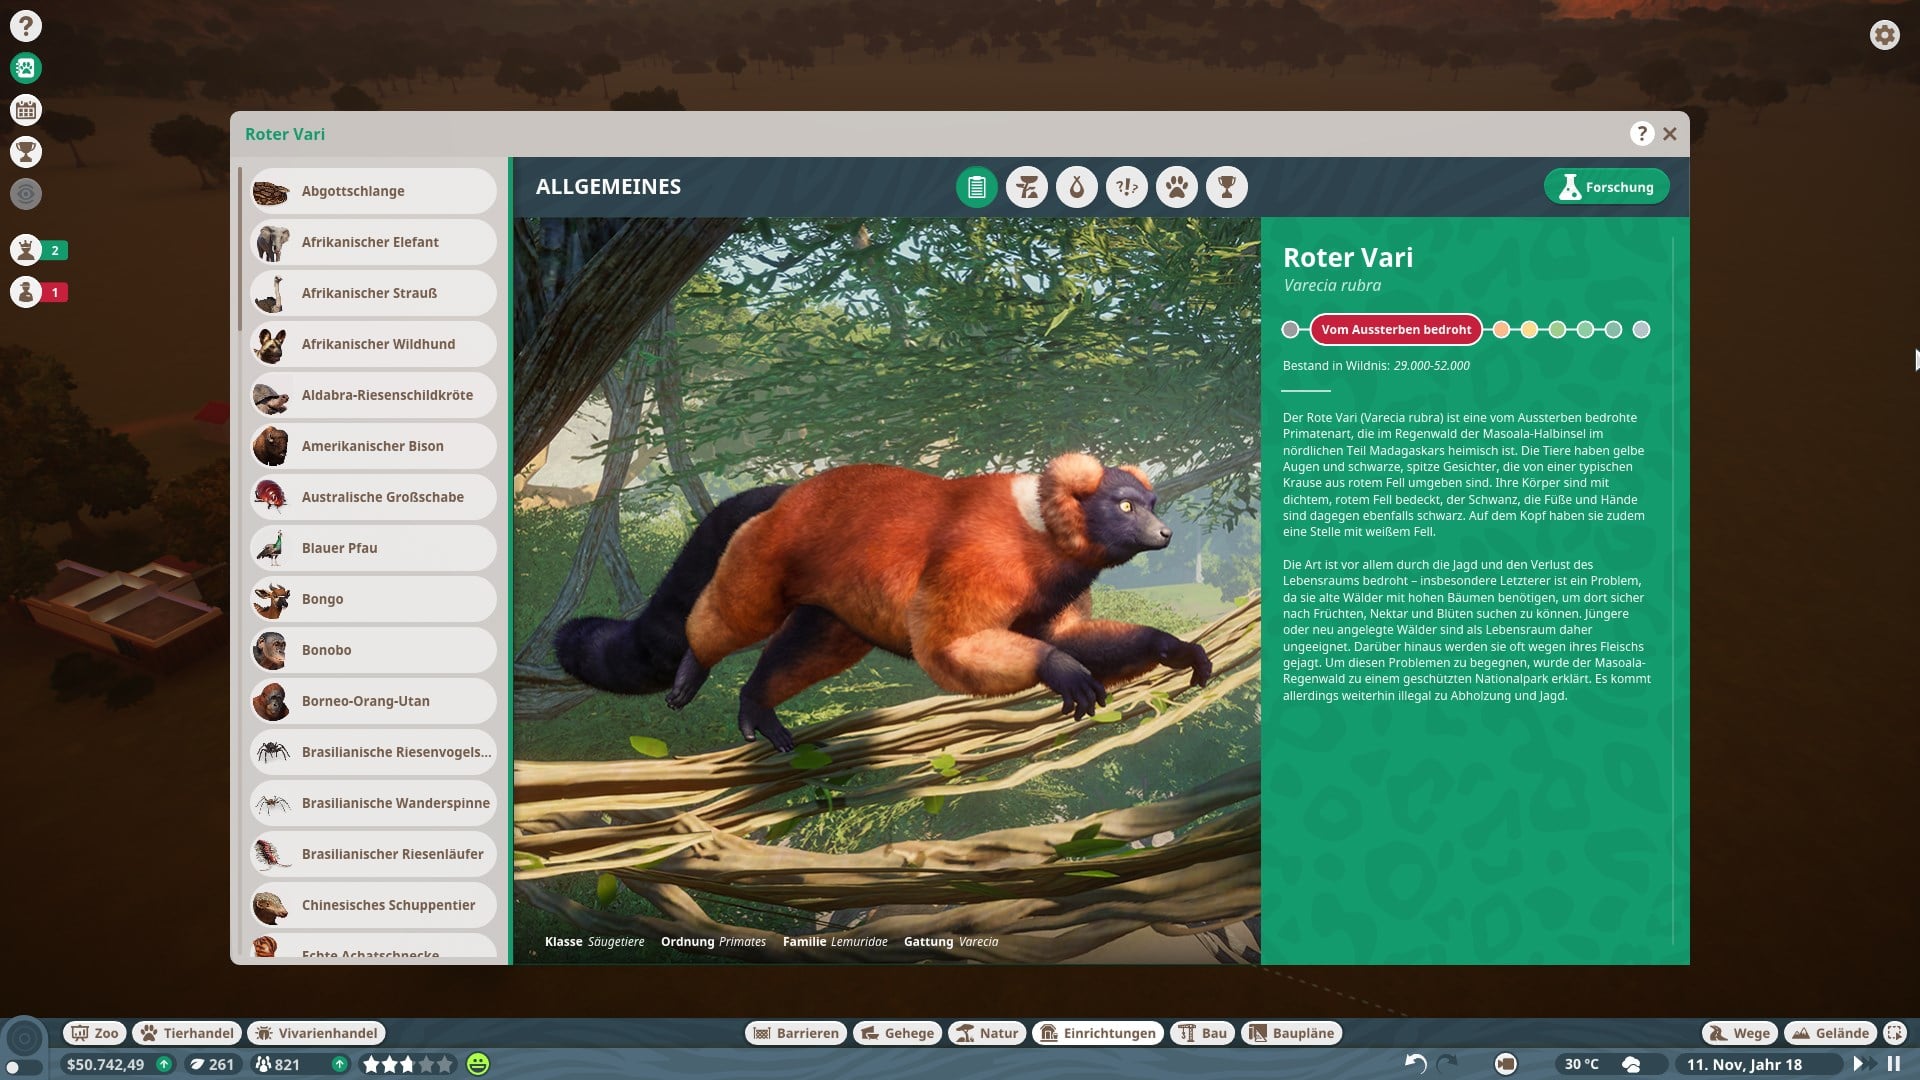
Task: Open the Einrichtungen menu
Action: click(x=1098, y=1033)
